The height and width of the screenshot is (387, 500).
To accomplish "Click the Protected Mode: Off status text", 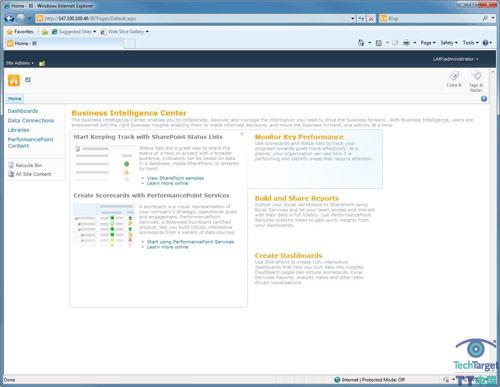I will tap(383, 380).
